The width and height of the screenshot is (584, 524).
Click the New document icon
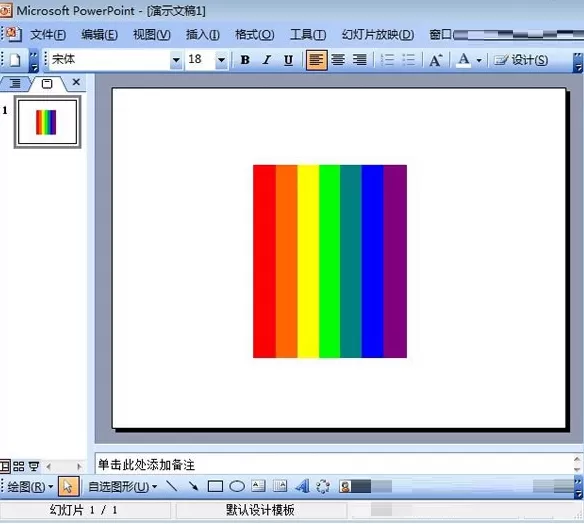tap(15, 60)
